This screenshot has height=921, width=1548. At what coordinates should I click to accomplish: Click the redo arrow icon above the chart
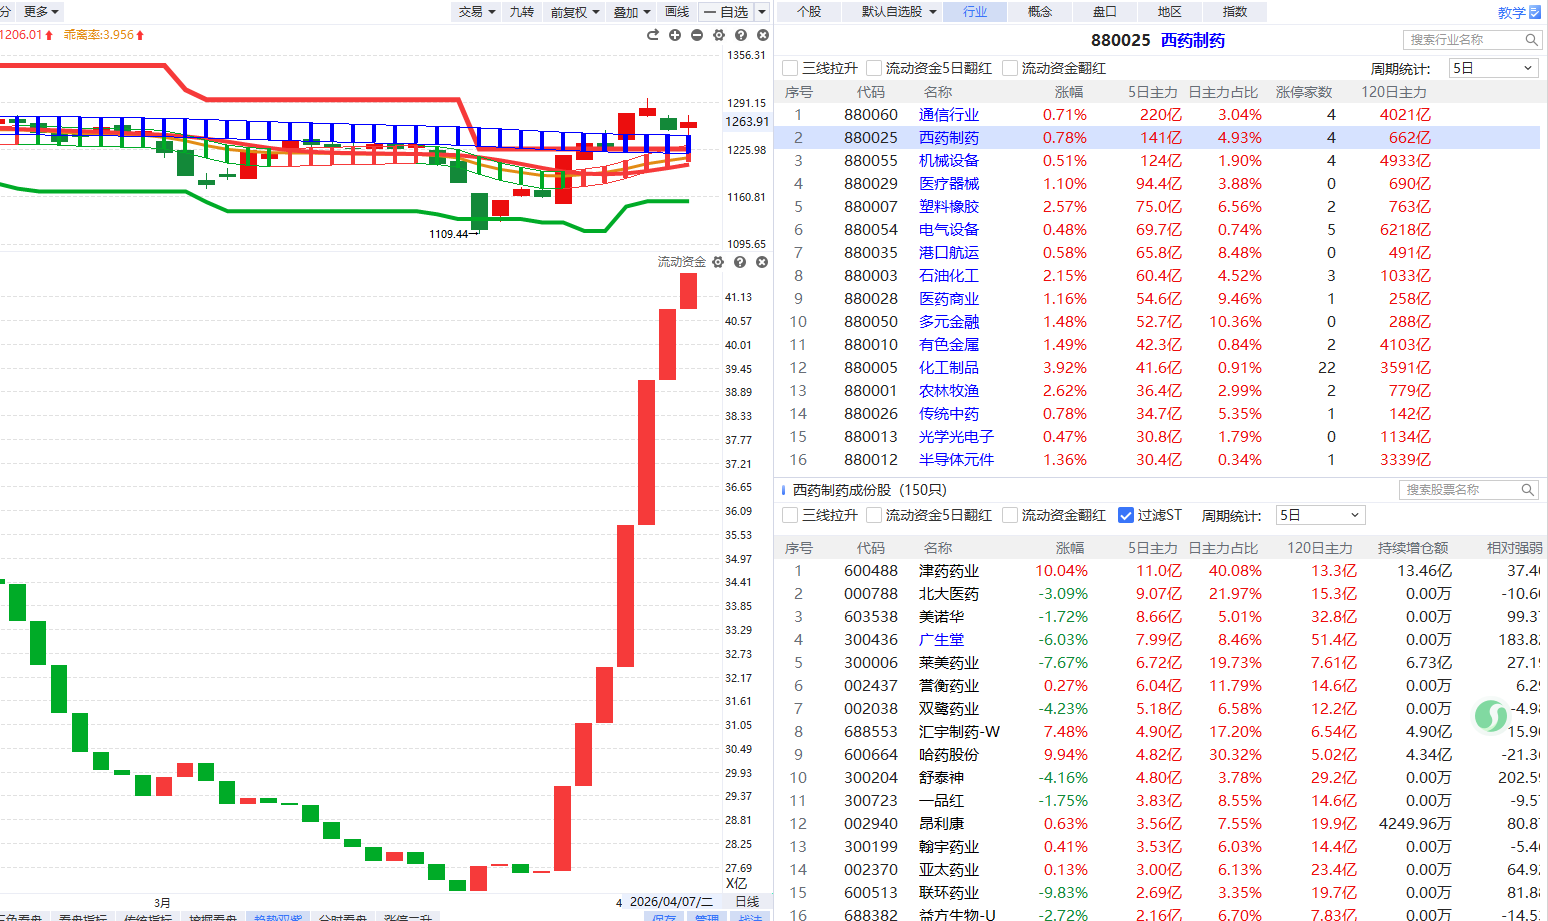pyautogui.click(x=653, y=35)
